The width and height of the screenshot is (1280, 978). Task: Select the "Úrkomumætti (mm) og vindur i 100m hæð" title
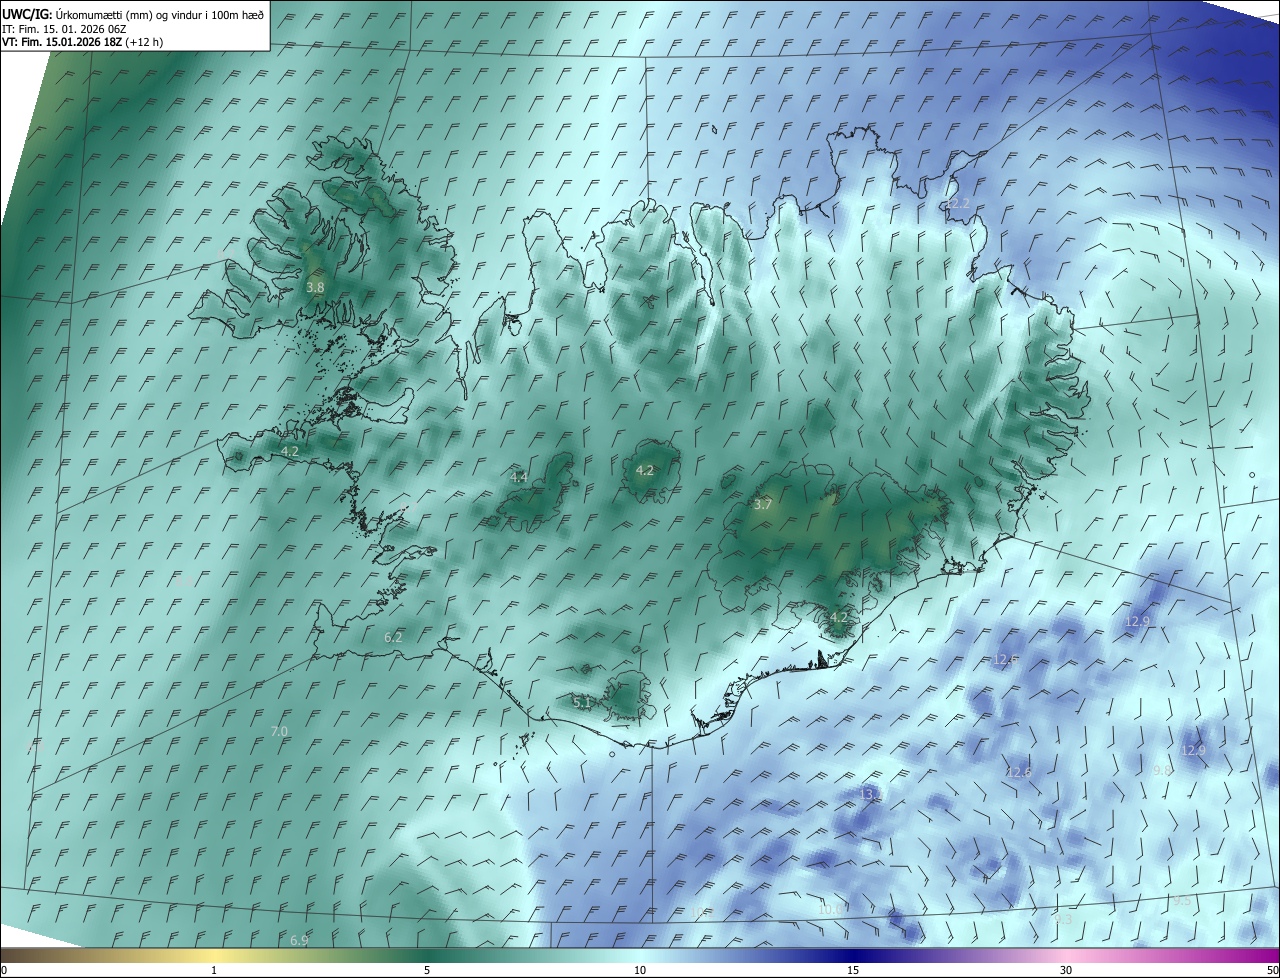point(159,14)
